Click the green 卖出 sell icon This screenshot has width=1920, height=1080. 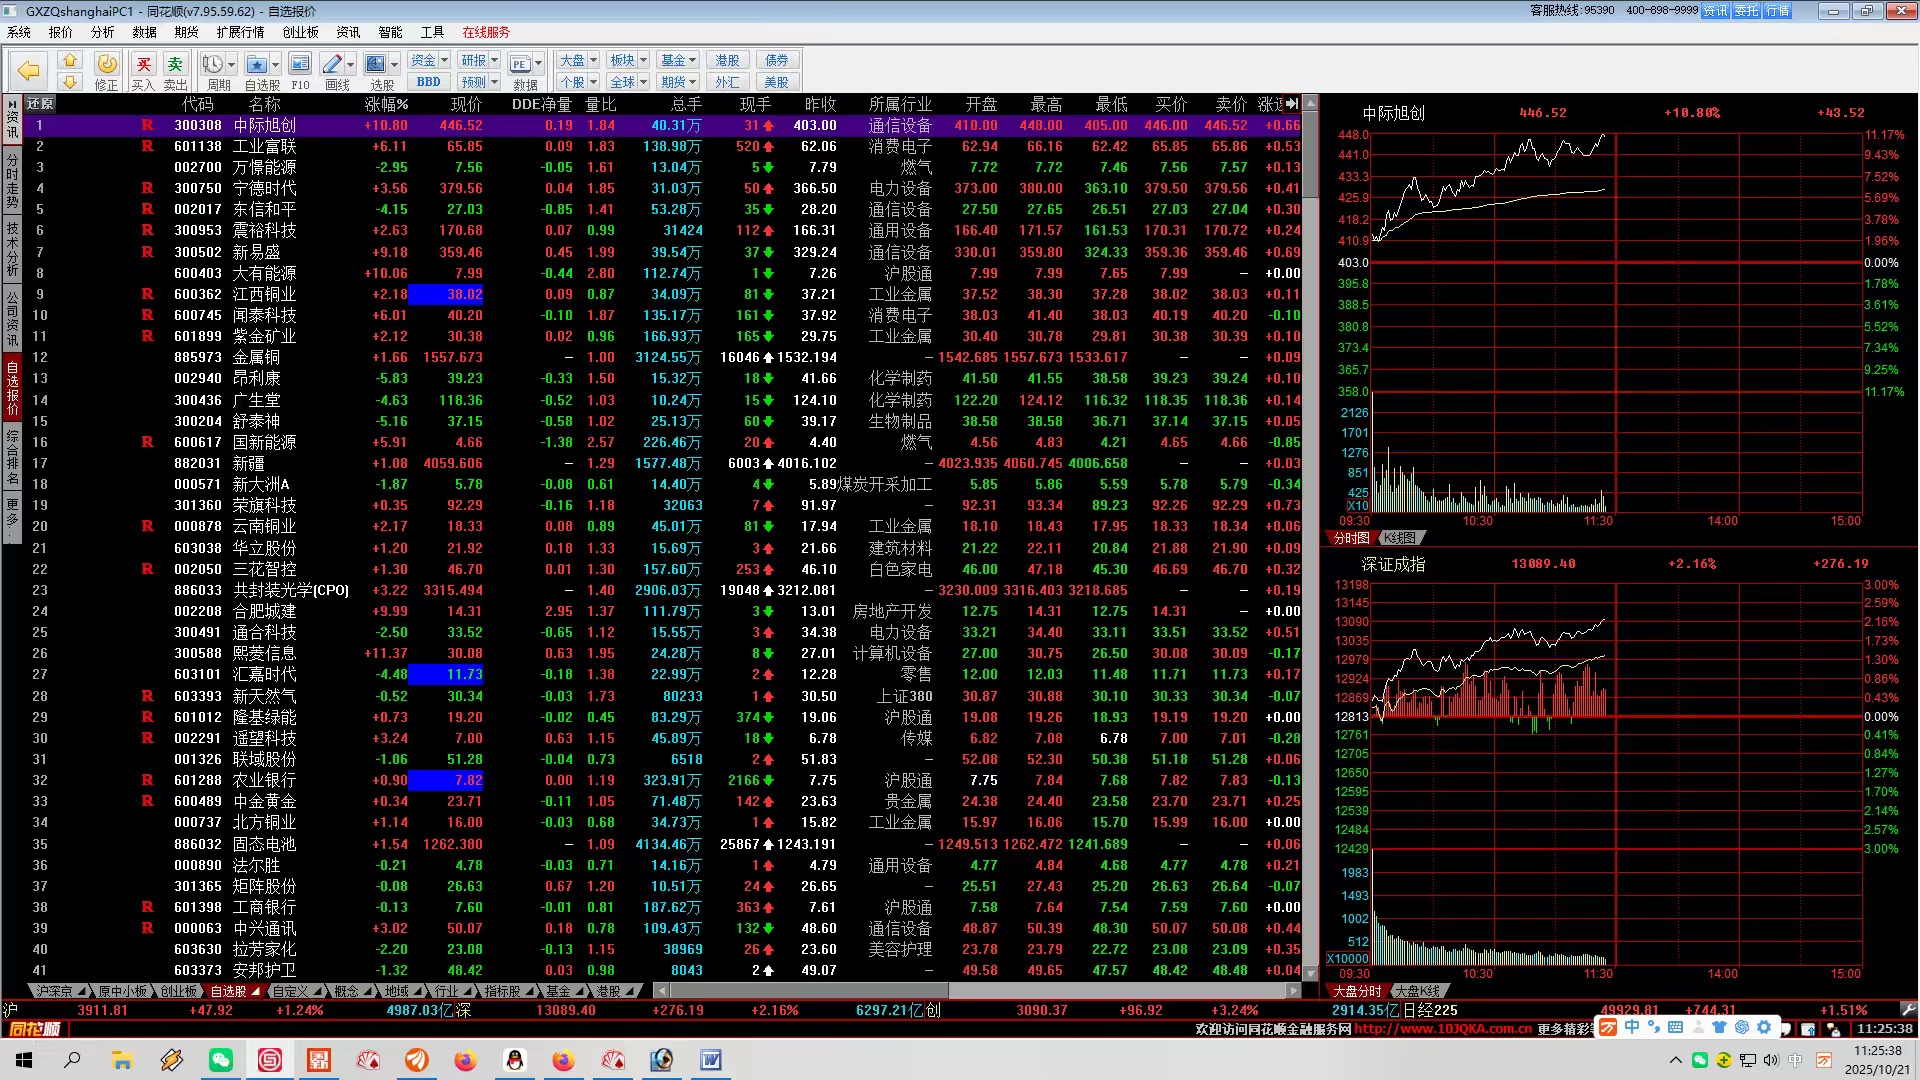[175, 65]
